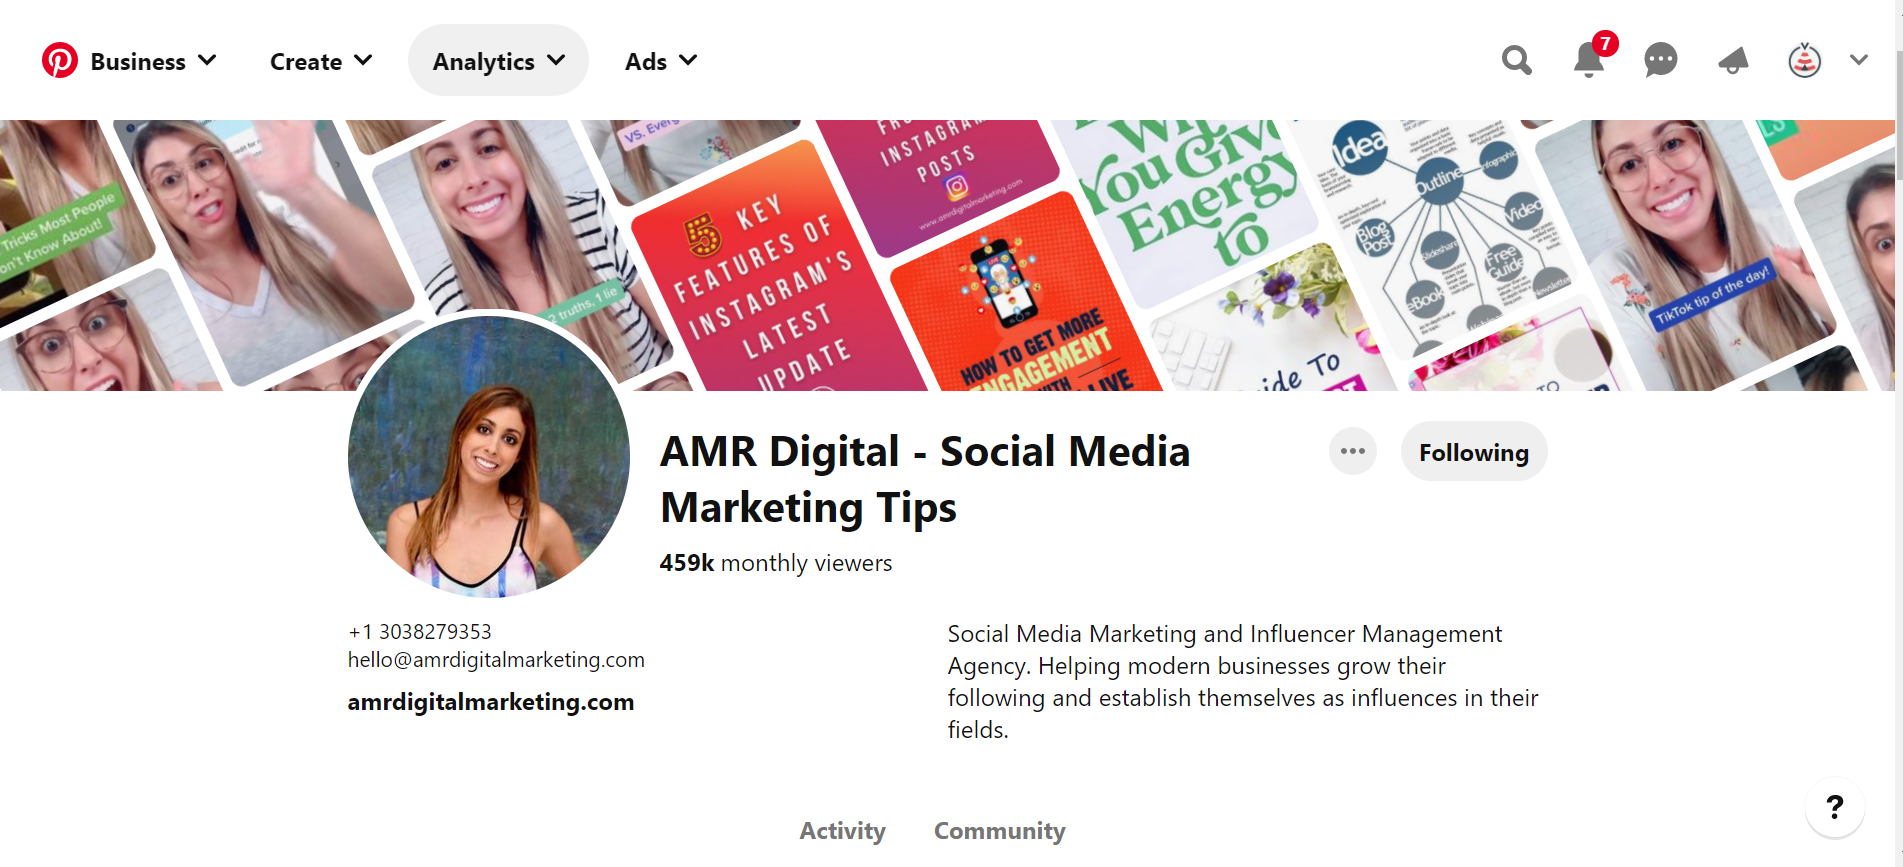Visit the amrdigitalmarketing.com website link

pyautogui.click(x=490, y=702)
